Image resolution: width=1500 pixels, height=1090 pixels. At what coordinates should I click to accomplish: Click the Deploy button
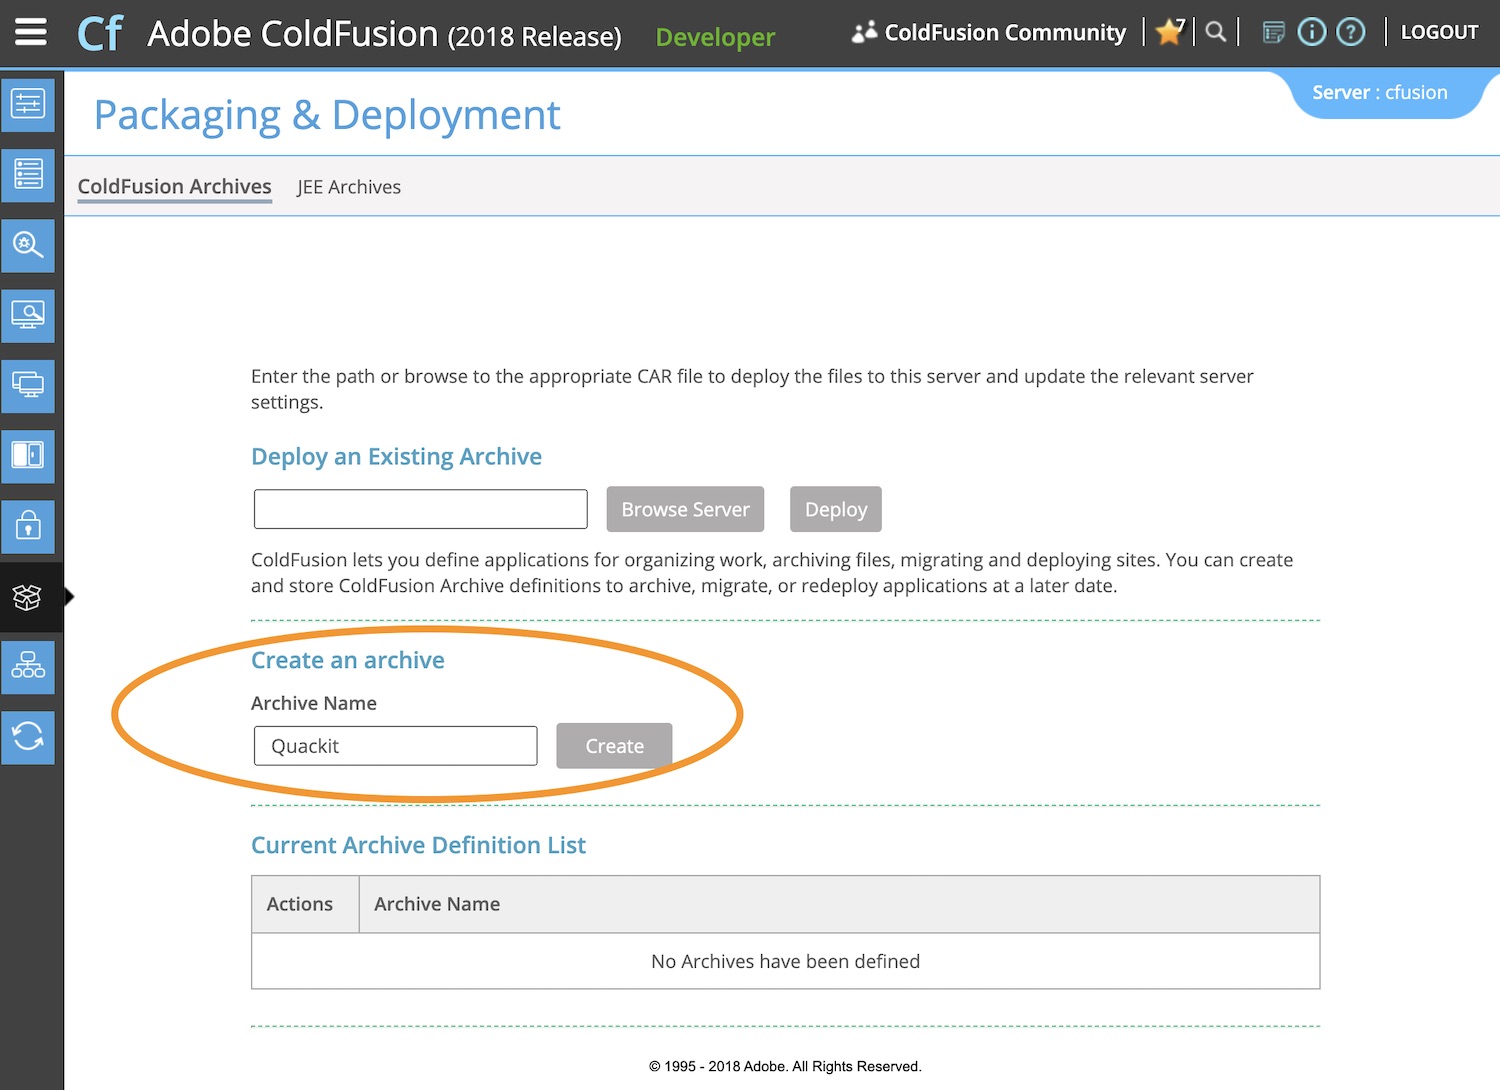836,509
